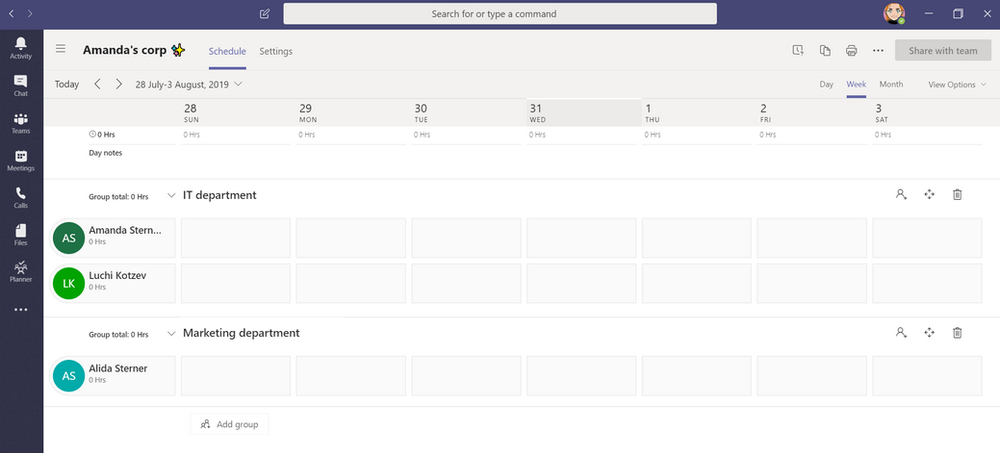
Task: Click Share with team
Action: coord(943,50)
